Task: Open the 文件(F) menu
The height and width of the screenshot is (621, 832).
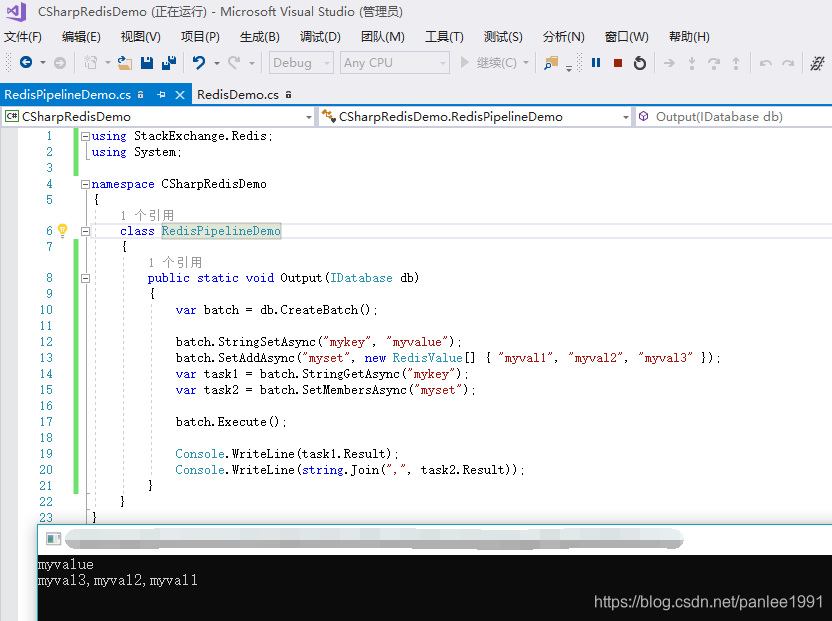Action: tap(23, 37)
